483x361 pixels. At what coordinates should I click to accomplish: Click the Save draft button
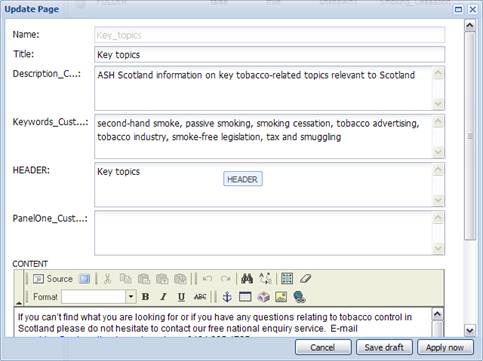coord(384,347)
